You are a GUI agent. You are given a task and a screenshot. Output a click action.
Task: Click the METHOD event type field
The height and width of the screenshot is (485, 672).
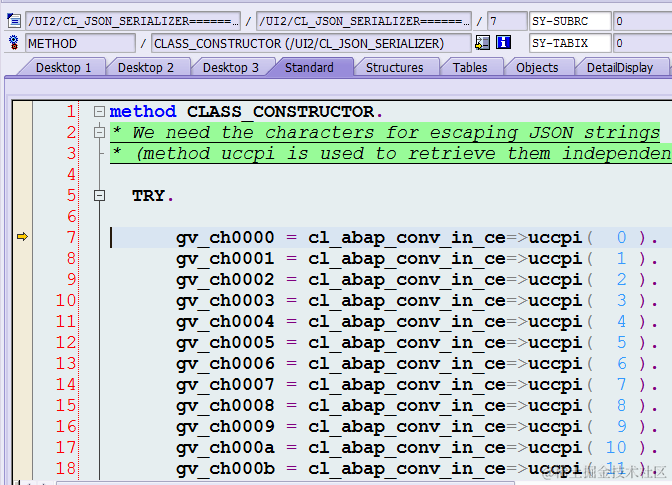coord(80,43)
